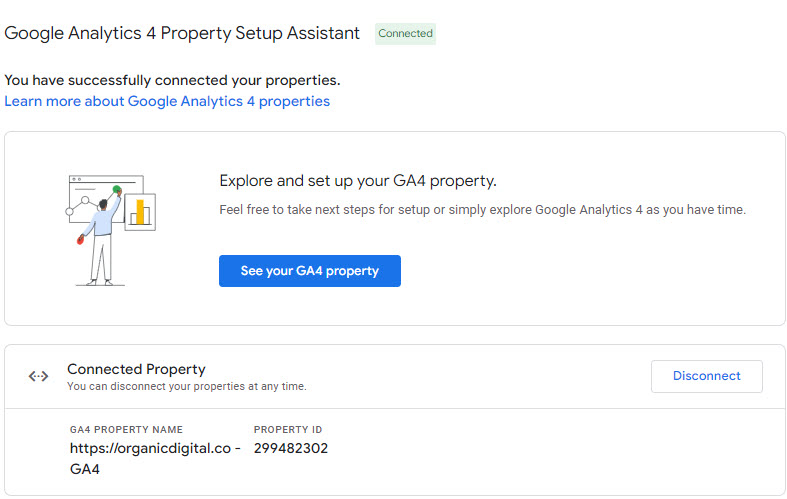The image size is (787, 499).
Task: Click the Feel free to take next steps text
Action: click(x=482, y=210)
